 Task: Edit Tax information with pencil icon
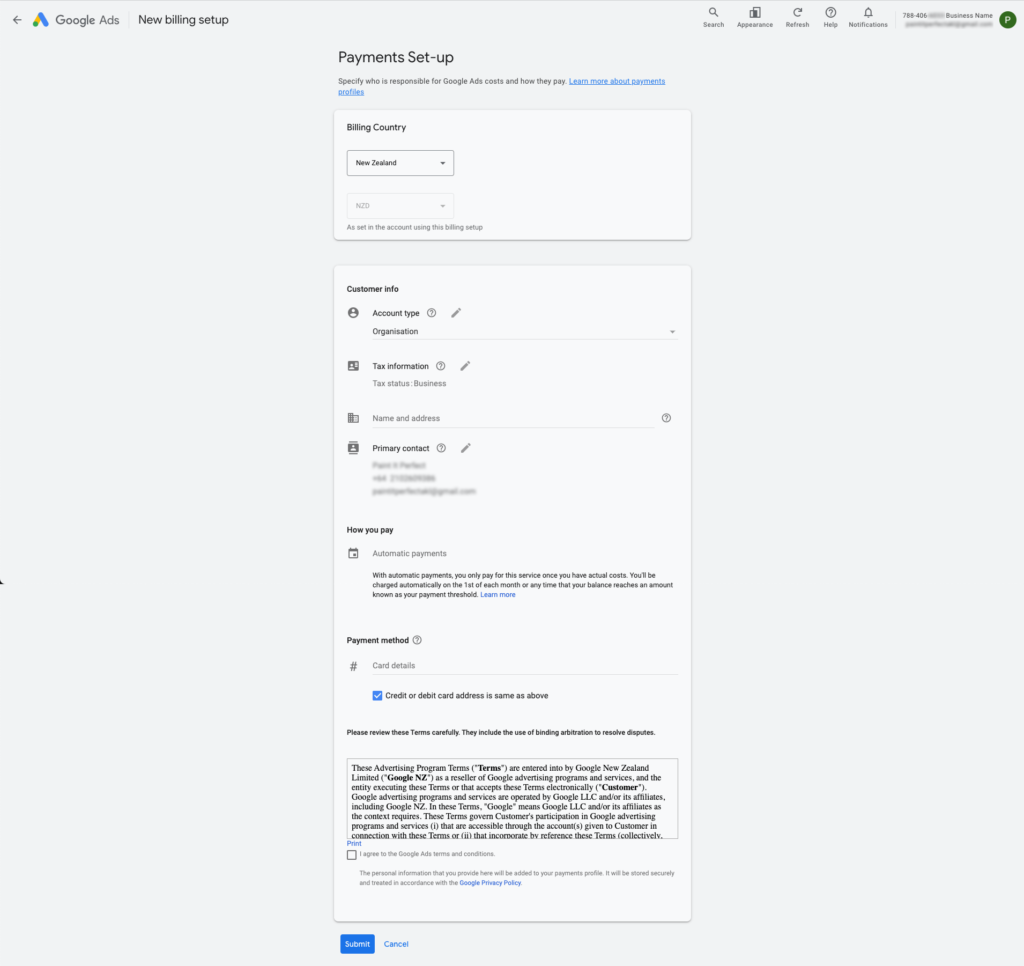(465, 366)
